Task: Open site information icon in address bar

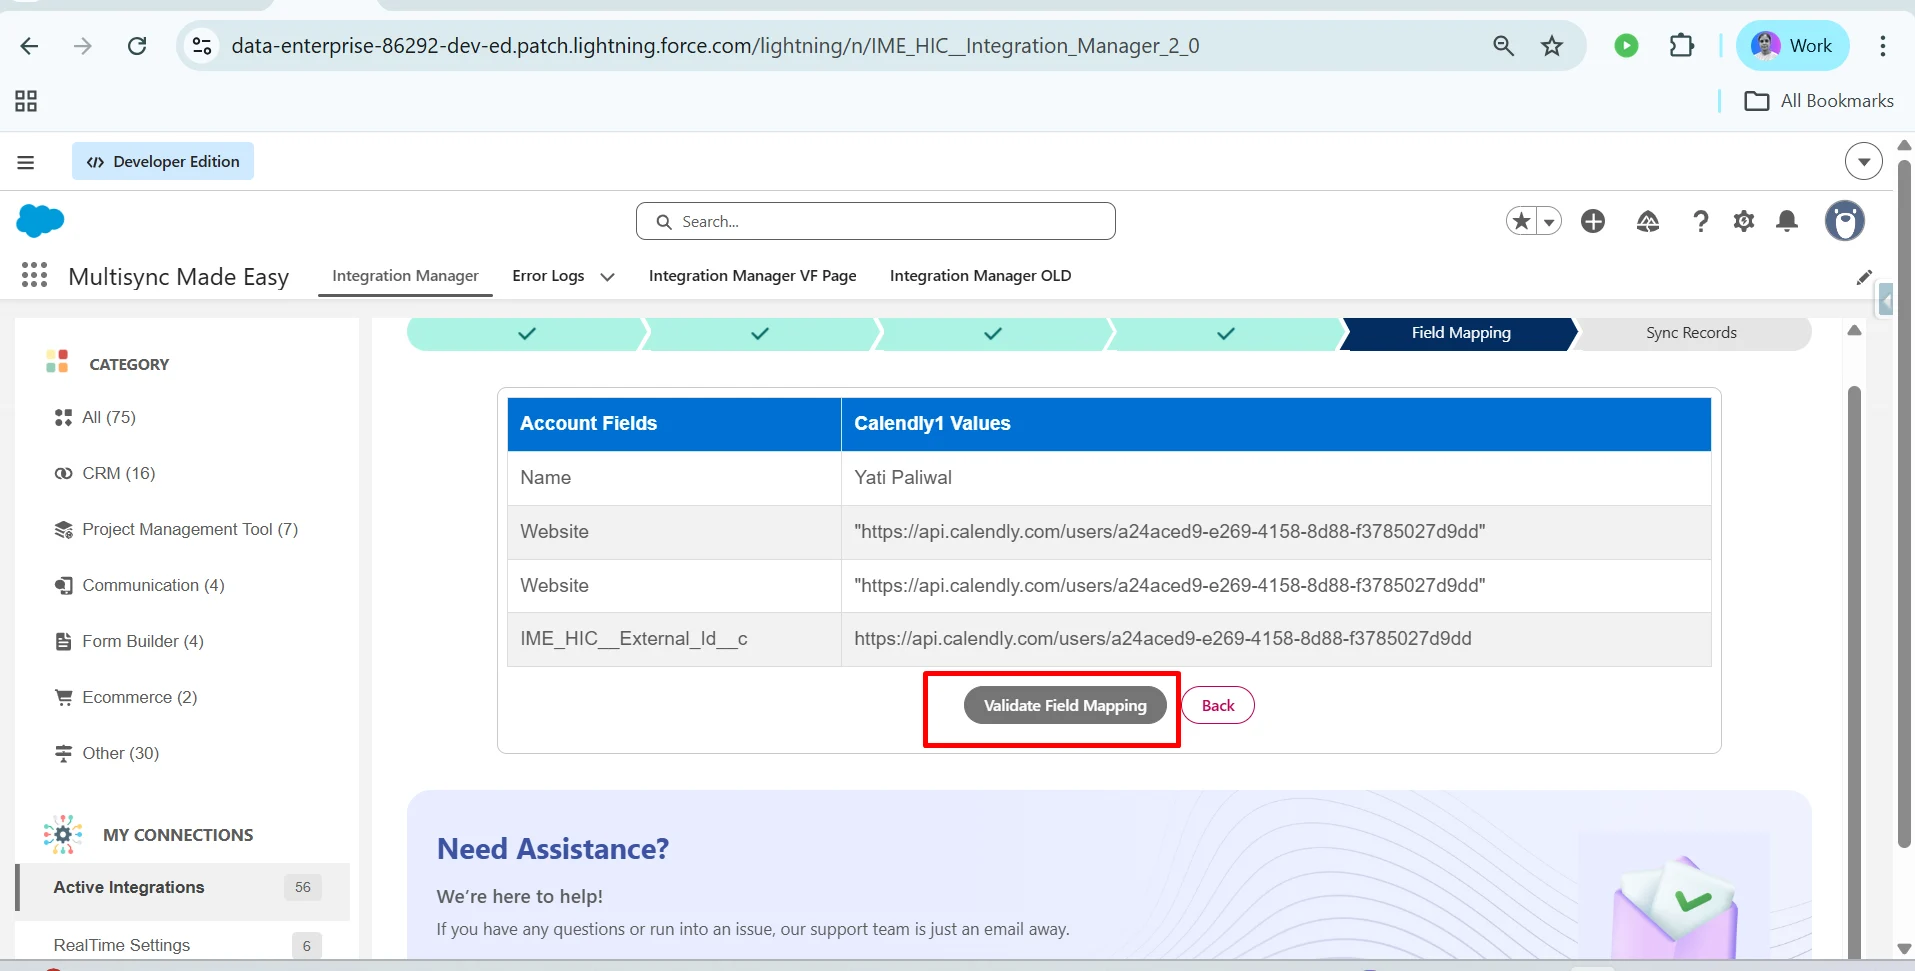Action: tap(202, 46)
